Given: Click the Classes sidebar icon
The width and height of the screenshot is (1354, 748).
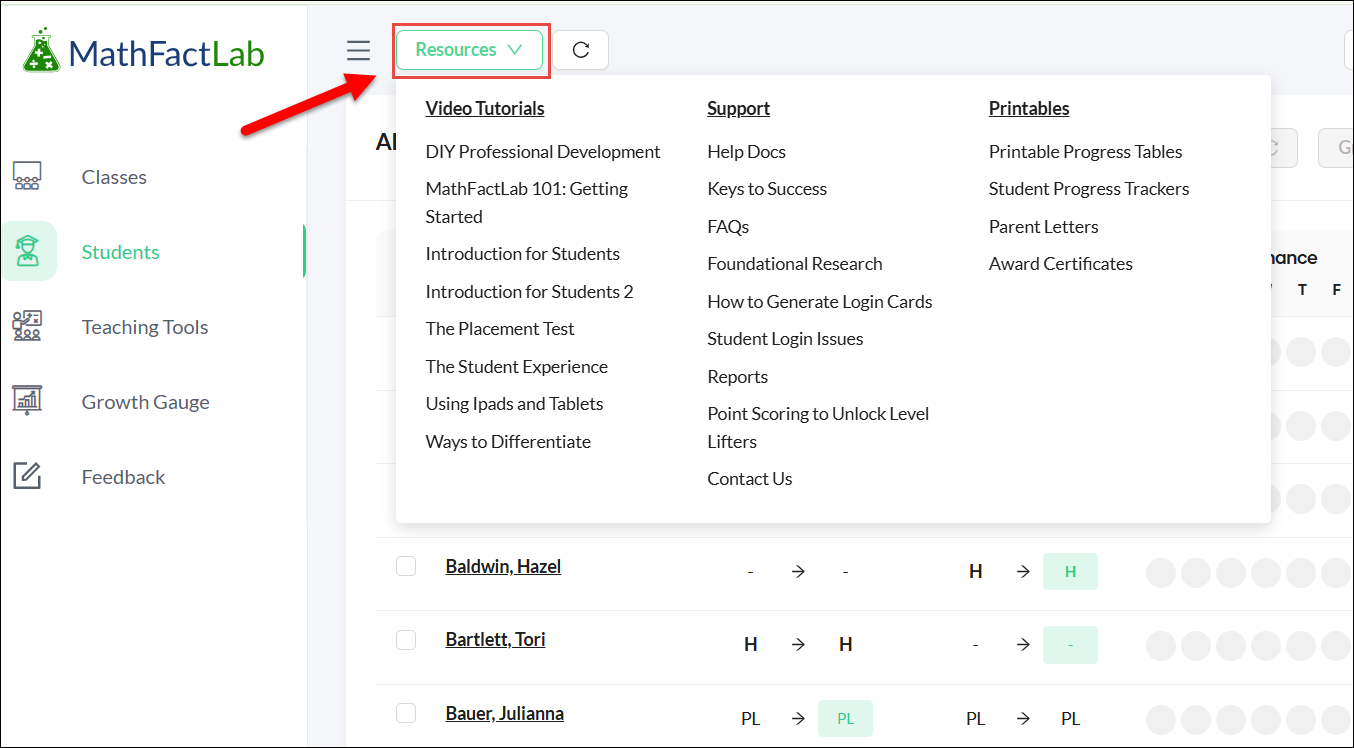Looking at the screenshot, I should tap(27, 177).
